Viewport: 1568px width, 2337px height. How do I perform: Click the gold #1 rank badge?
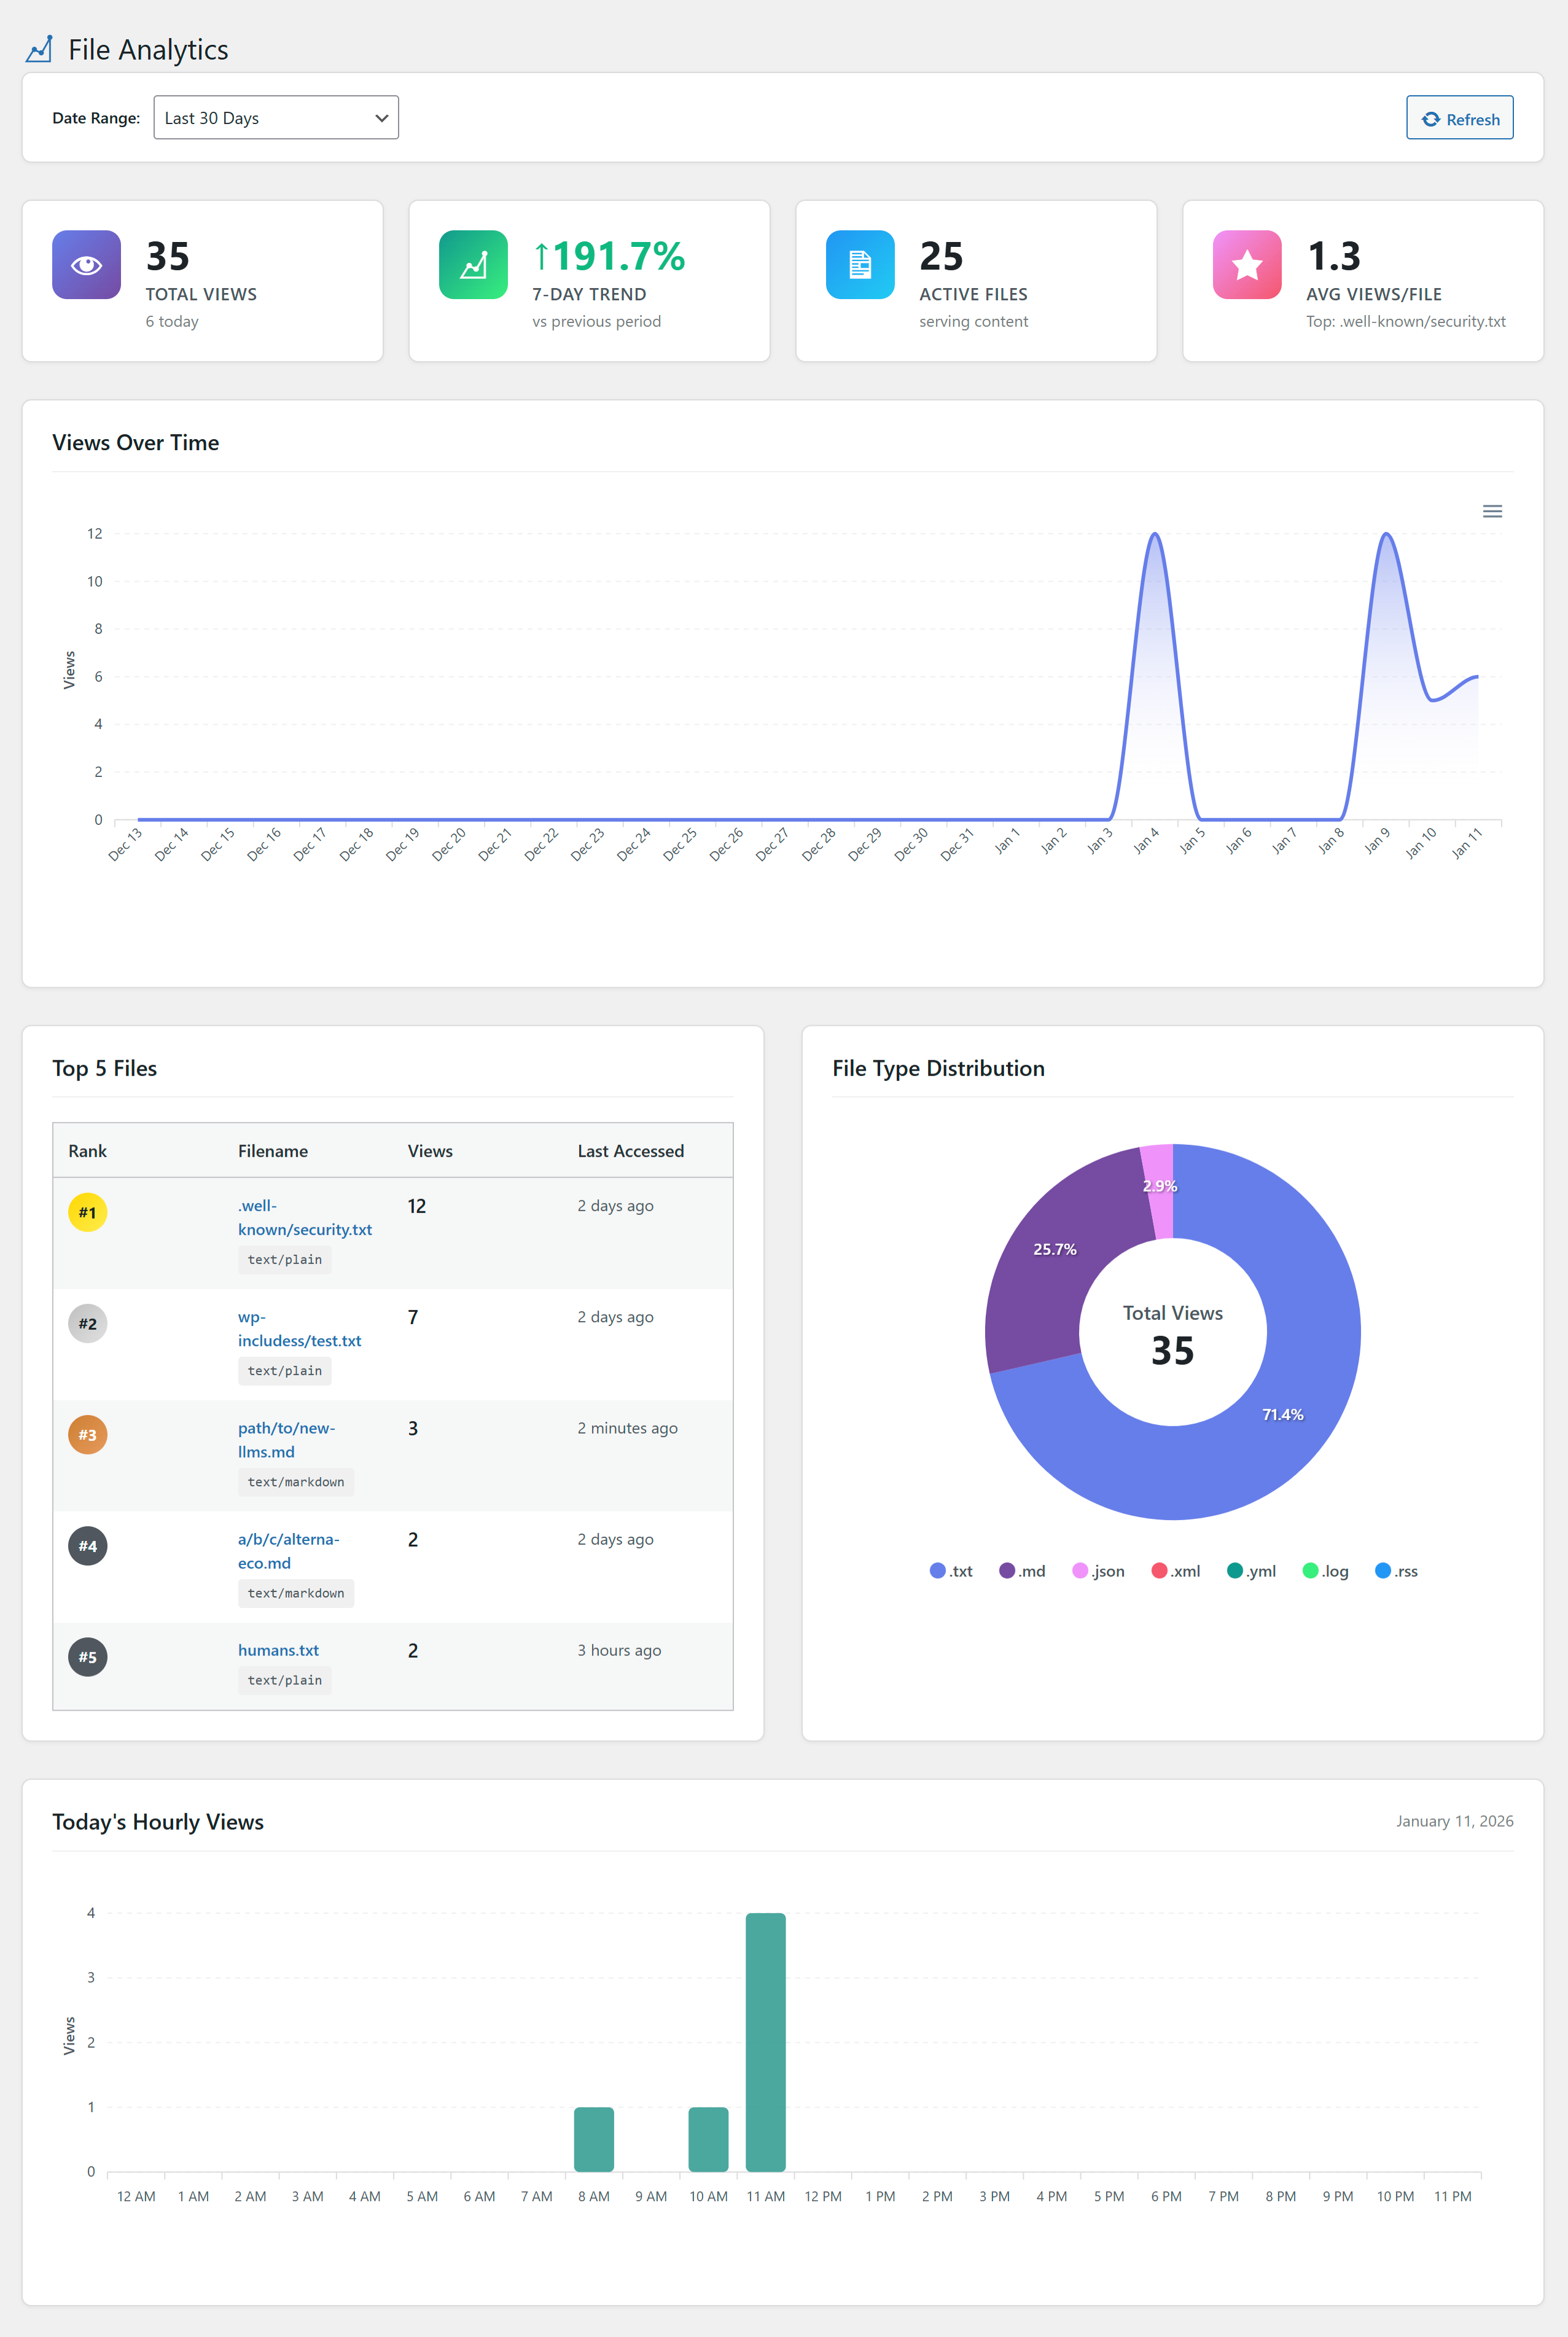coord(87,1213)
